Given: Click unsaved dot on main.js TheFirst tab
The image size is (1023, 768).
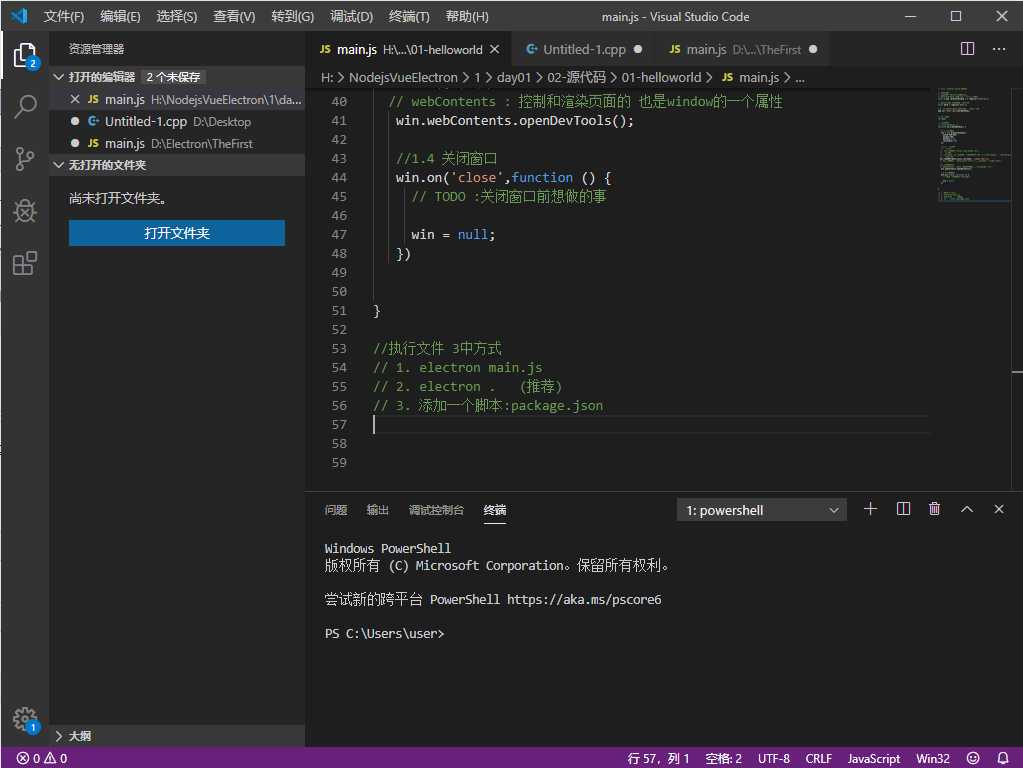Looking at the screenshot, I should (x=812, y=49).
